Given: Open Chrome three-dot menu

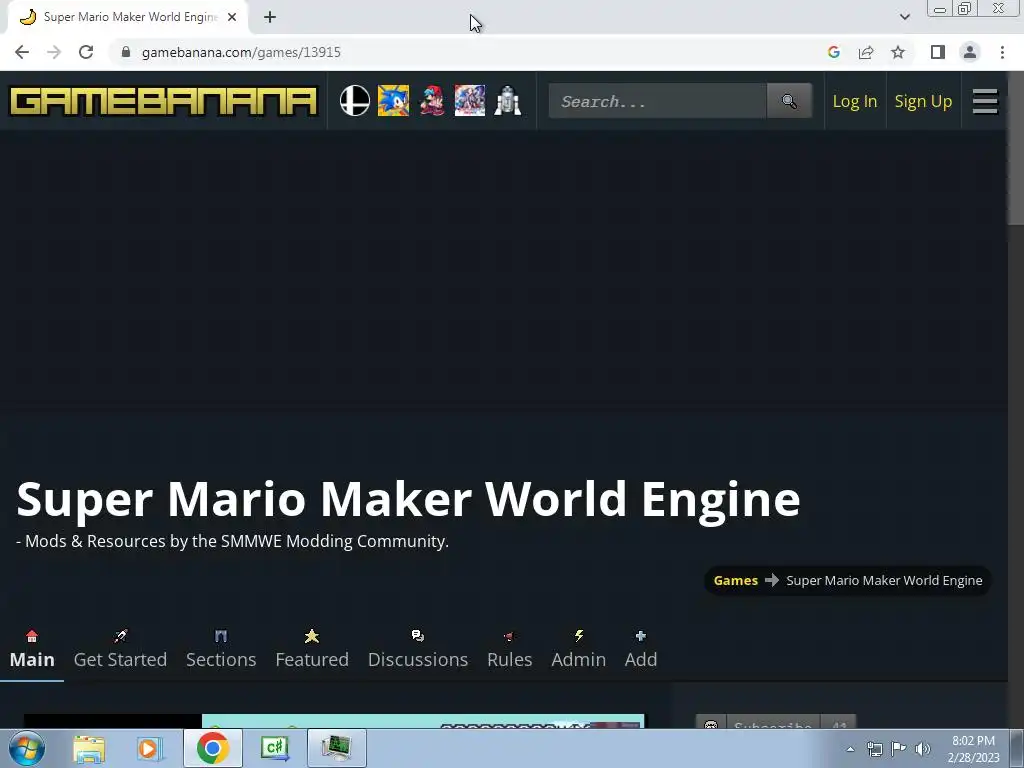Looking at the screenshot, I should pos(1002,52).
